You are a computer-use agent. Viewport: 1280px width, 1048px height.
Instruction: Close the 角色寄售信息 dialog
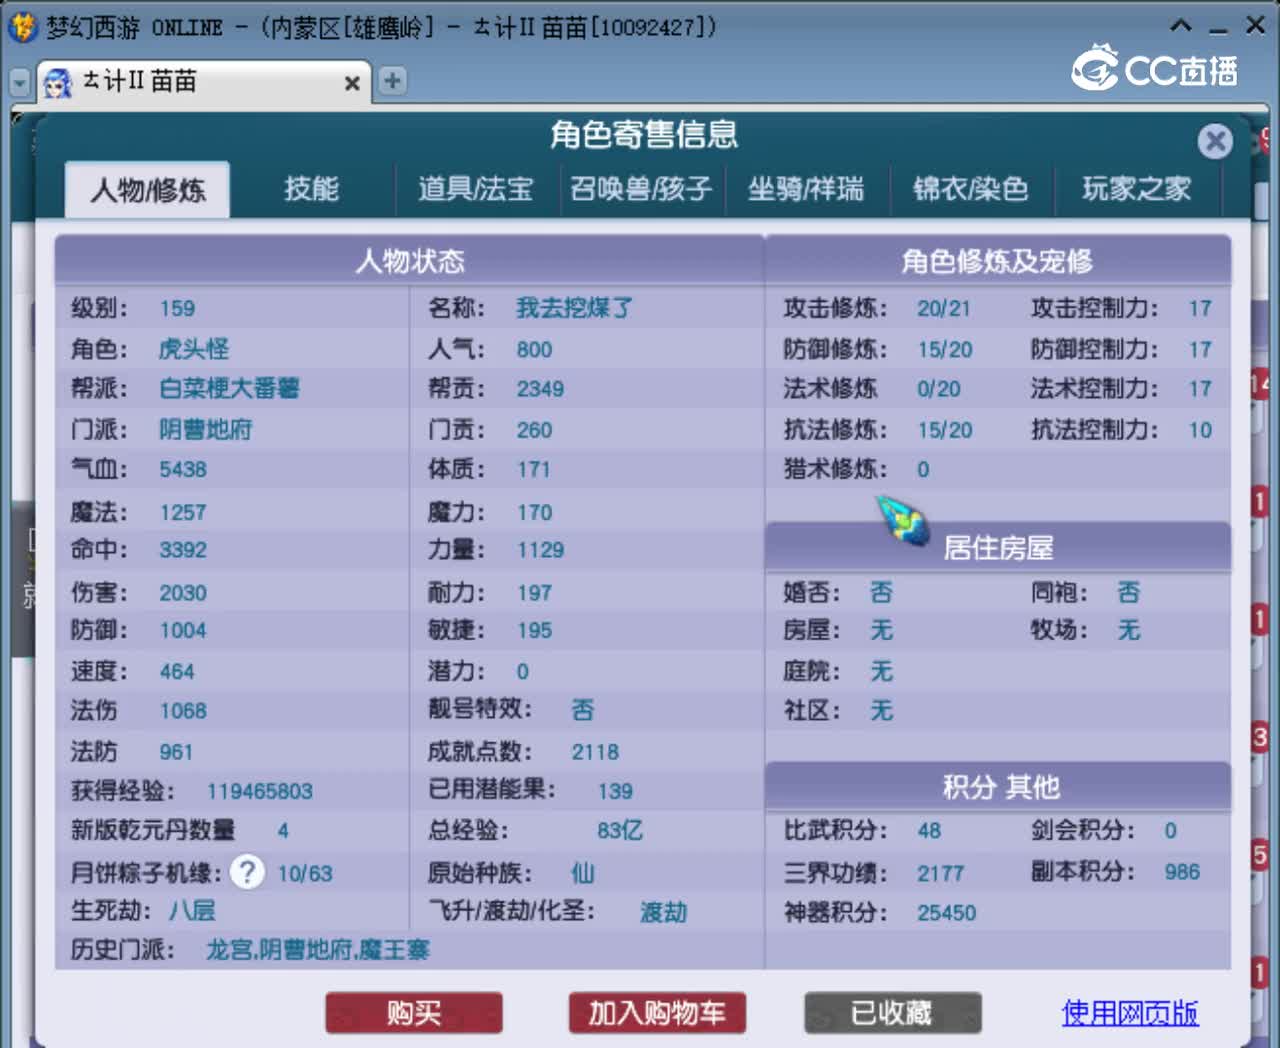(1215, 141)
